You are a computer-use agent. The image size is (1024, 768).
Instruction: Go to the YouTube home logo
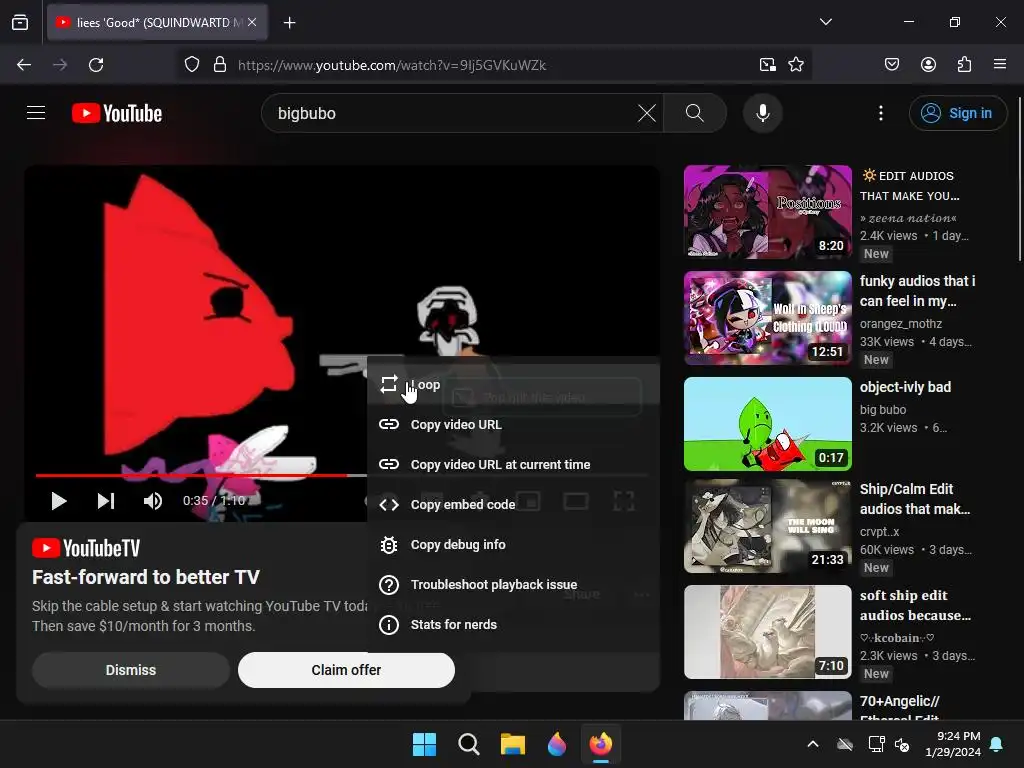(117, 113)
